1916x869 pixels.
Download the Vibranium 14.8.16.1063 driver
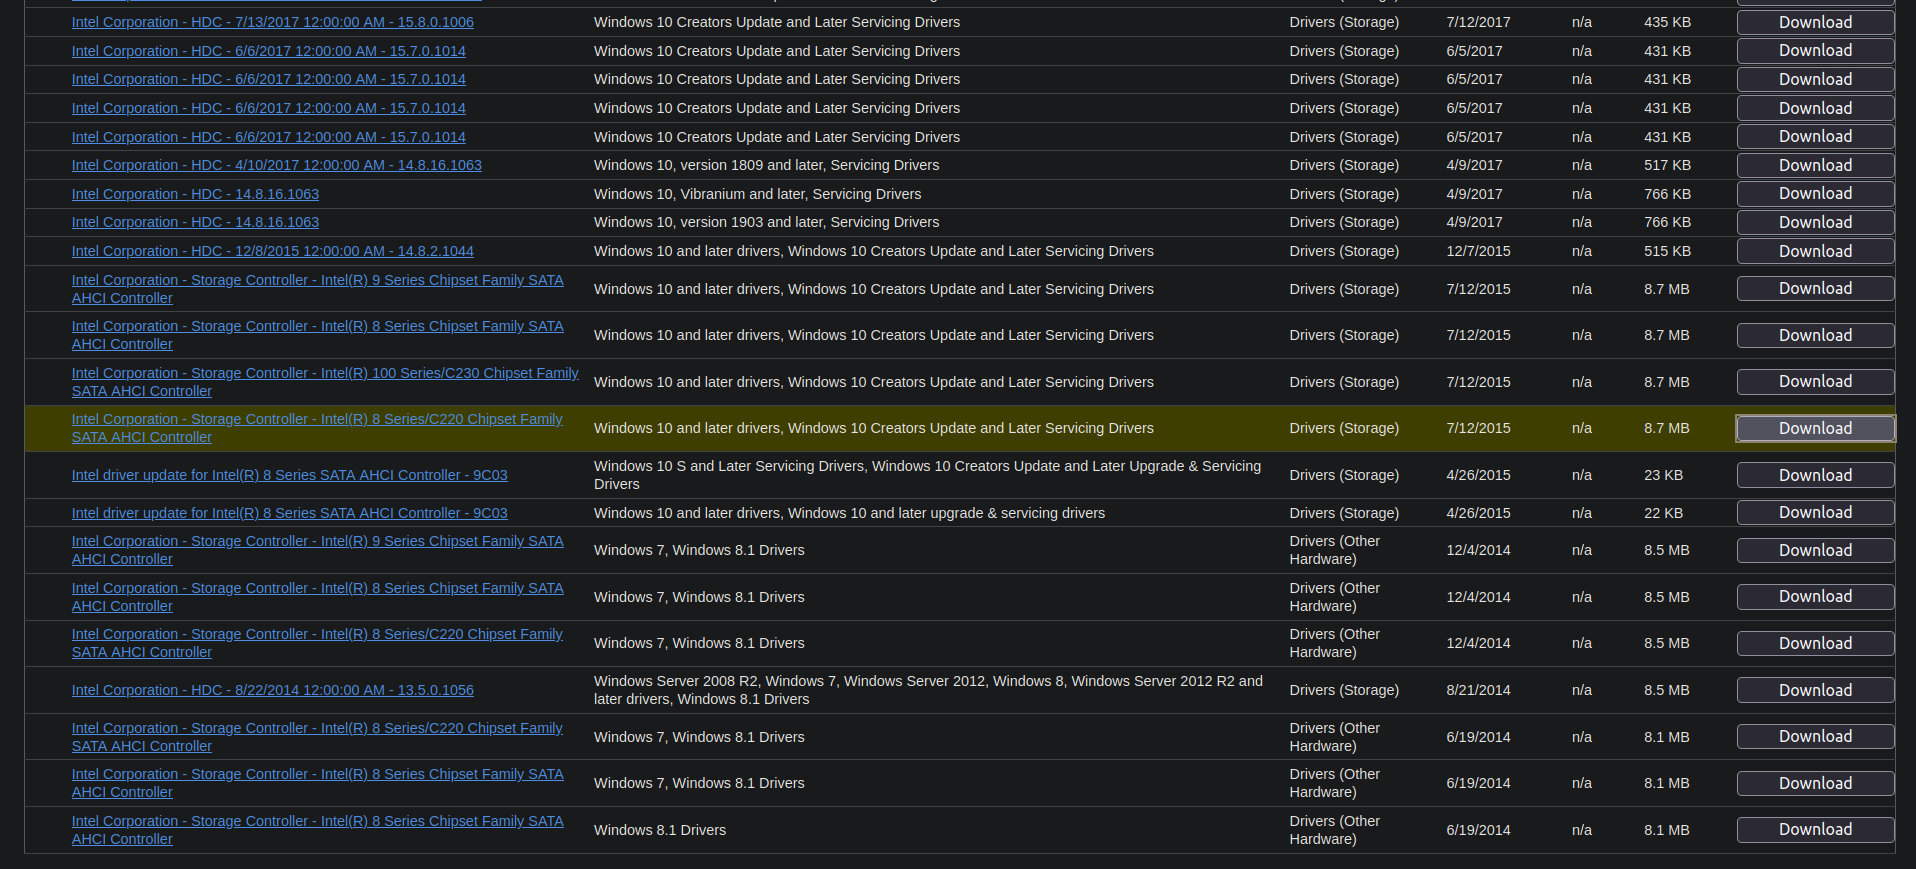pos(1815,194)
